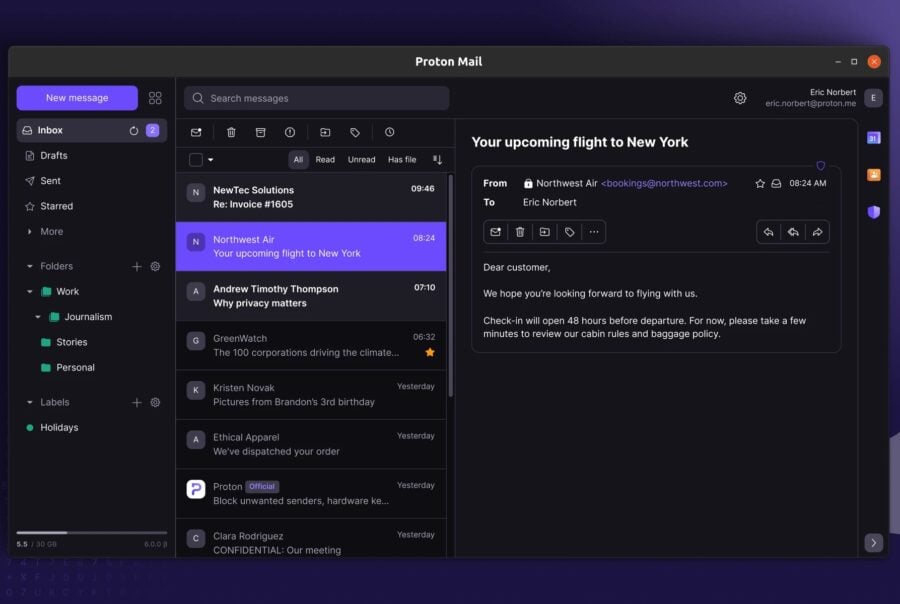Click the message list vertical scrollbar
Screen dimensions: 900x604
pos(451,285)
